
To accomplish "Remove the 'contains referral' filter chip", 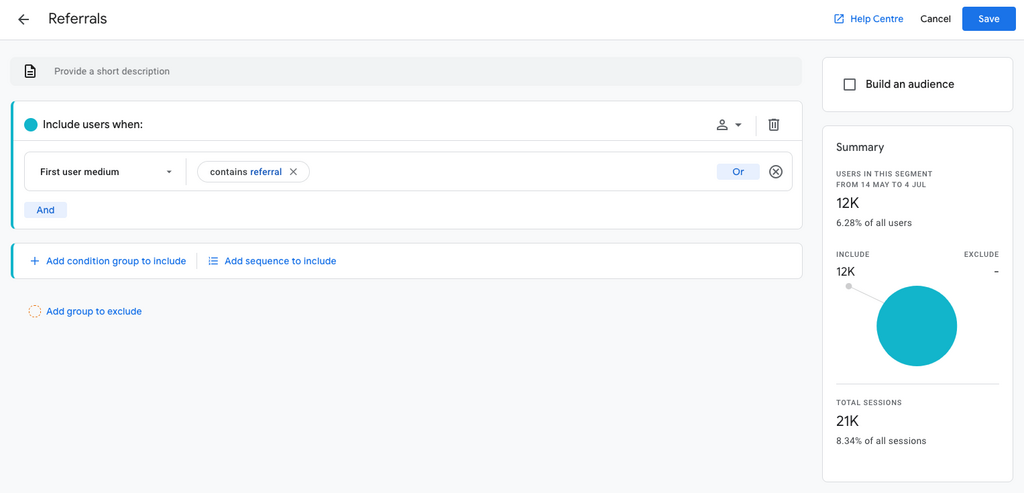I will (293, 172).
